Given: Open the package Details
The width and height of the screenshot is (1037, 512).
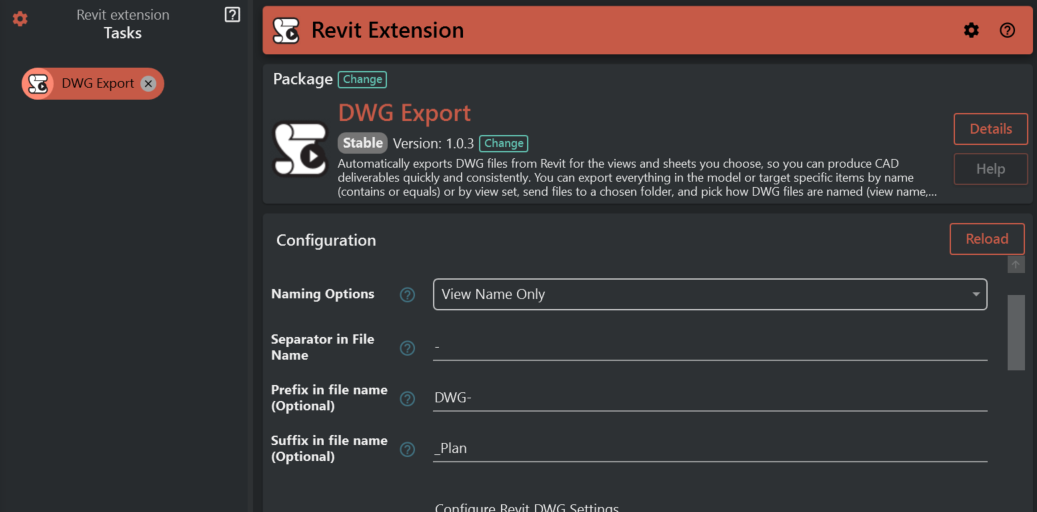Looking at the screenshot, I should click(991, 129).
